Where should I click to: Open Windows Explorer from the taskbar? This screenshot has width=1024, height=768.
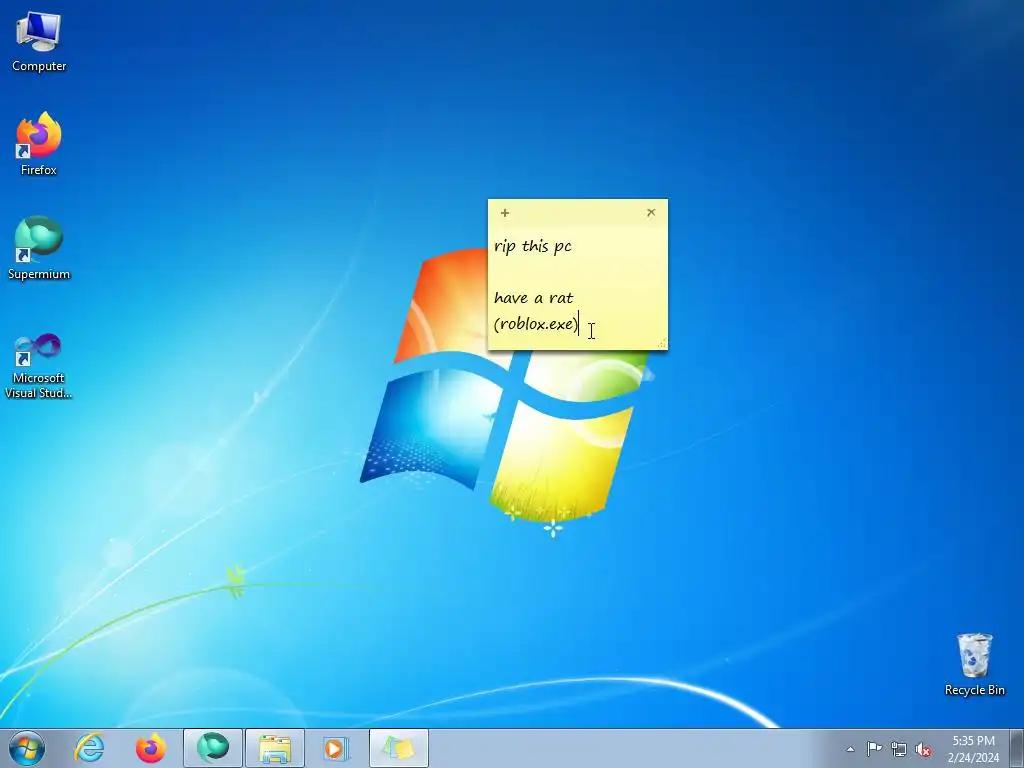tap(275, 748)
